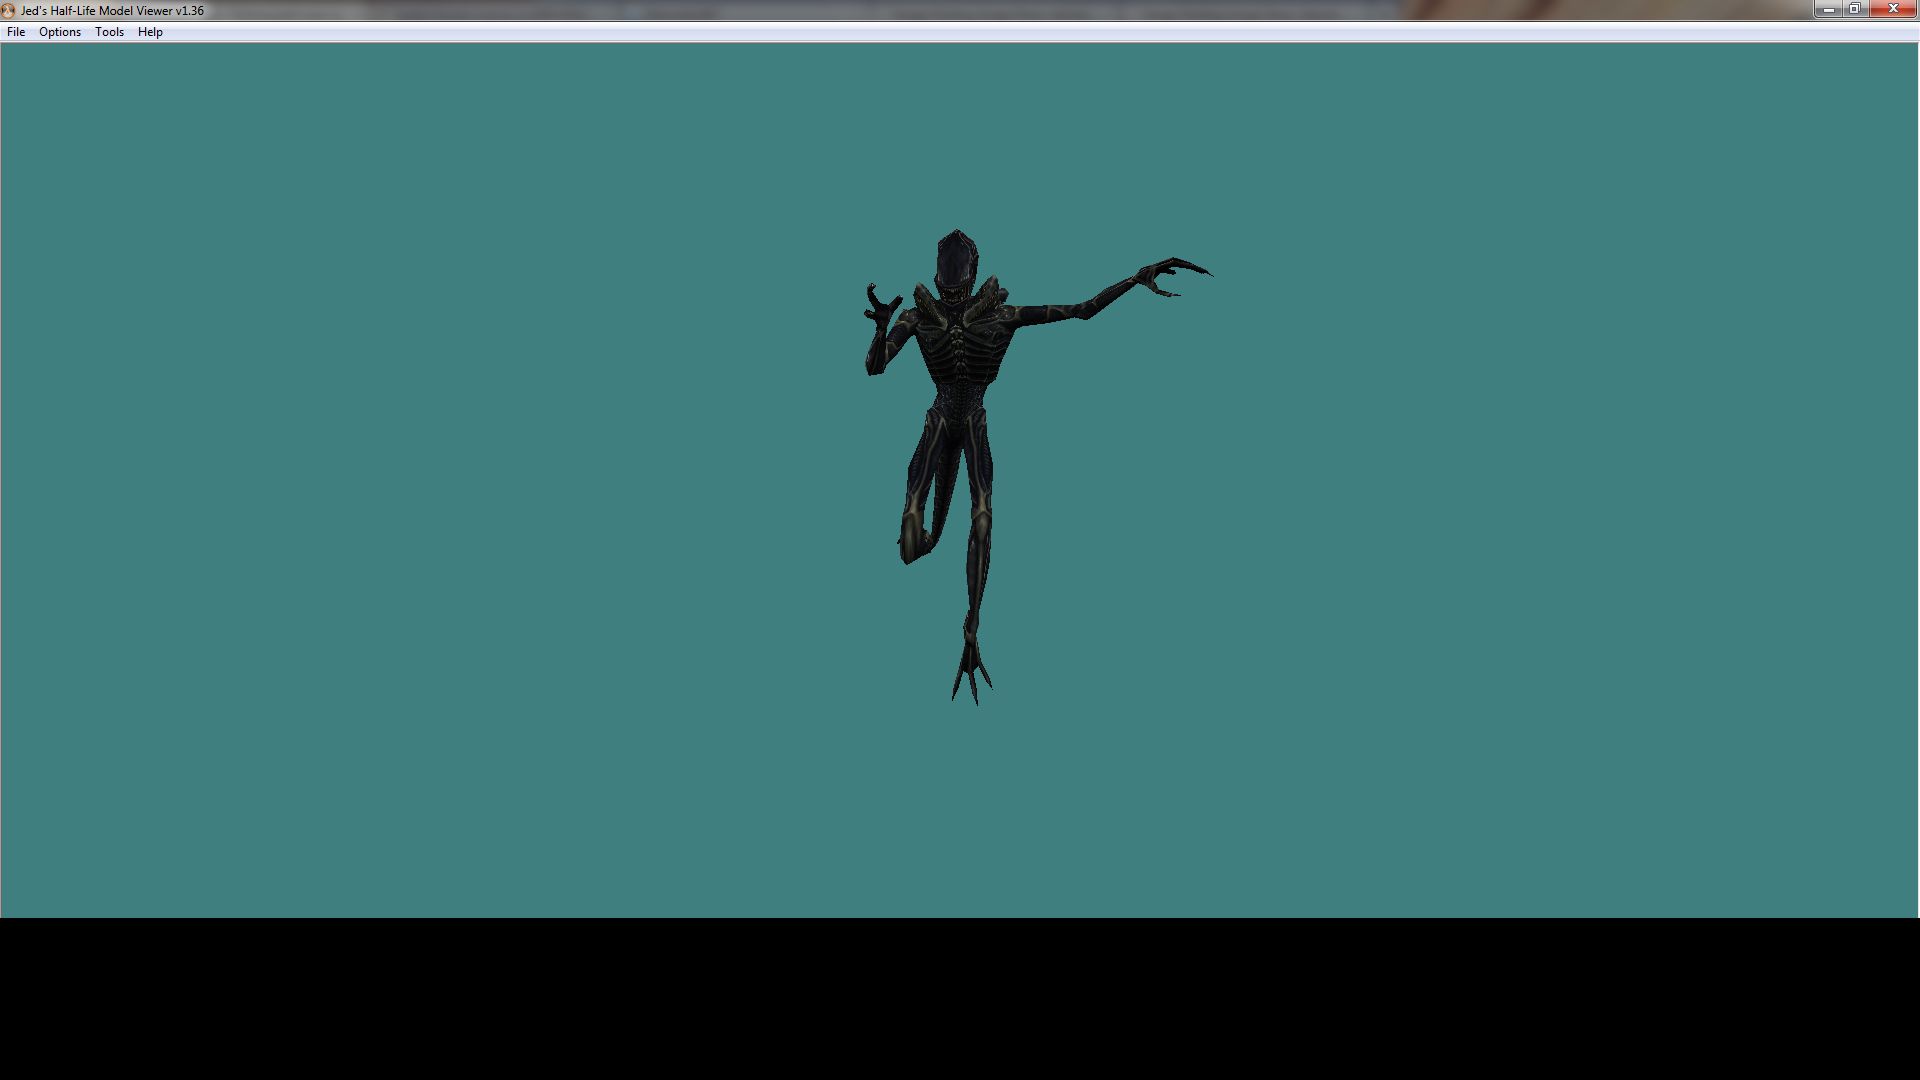Open the Help menu
Screen dimensions: 1920x1080
(150, 32)
